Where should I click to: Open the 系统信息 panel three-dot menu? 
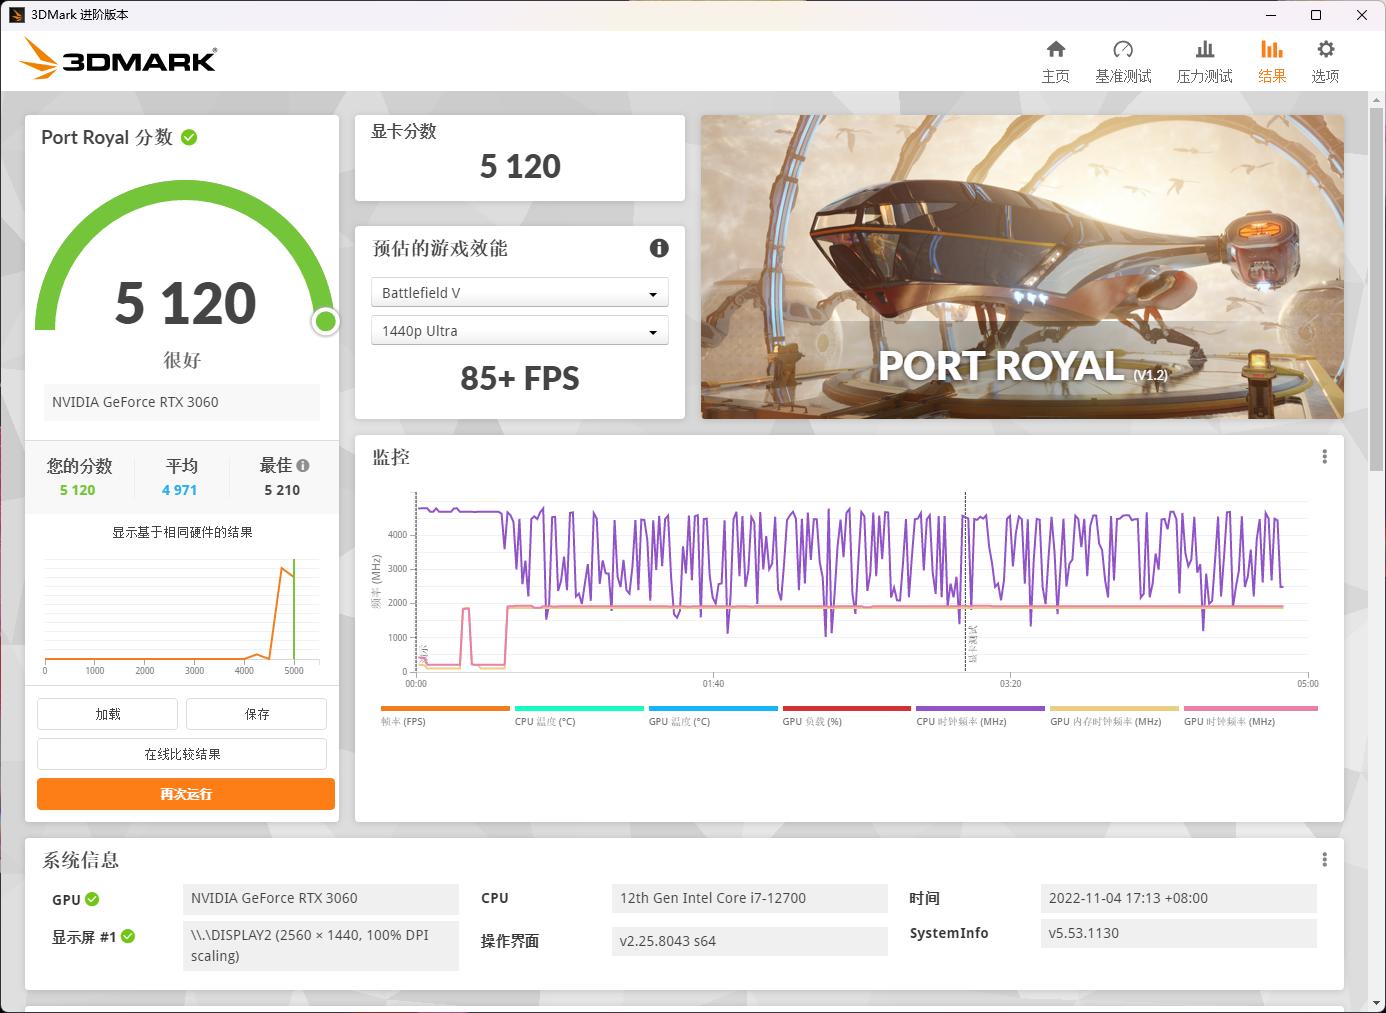1323,859
